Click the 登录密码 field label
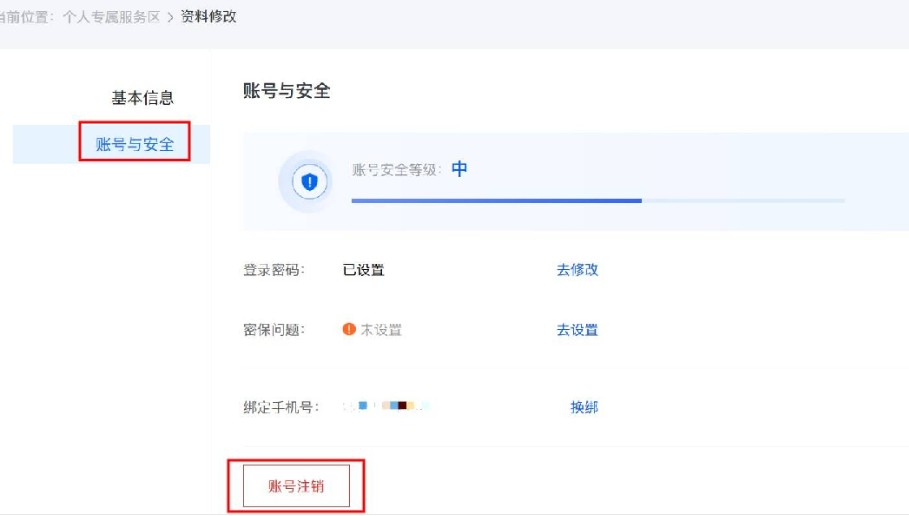This screenshot has width=909, height=516. pyautogui.click(x=274, y=270)
